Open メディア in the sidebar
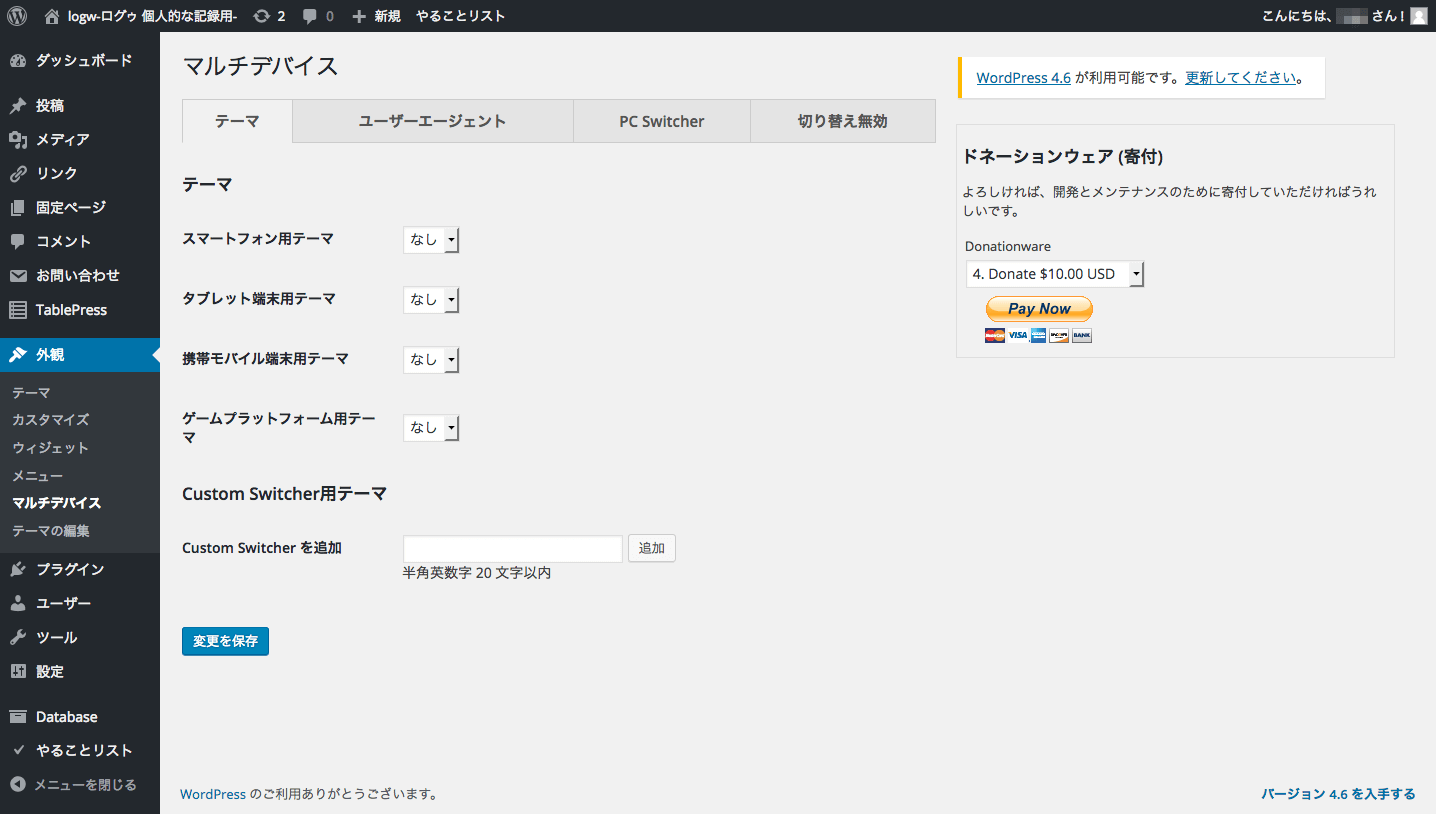This screenshot has height=814, width=1436. 62,140
